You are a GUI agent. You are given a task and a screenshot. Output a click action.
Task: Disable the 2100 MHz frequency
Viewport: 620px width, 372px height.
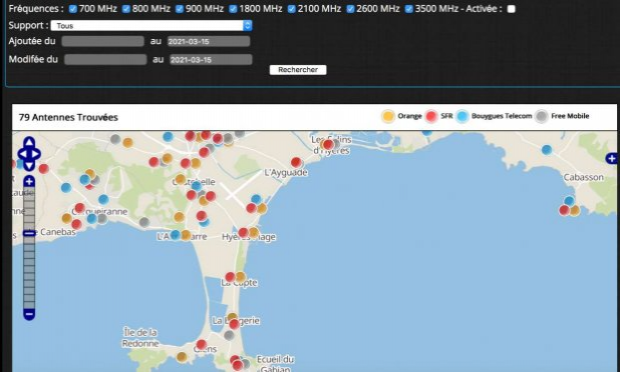pyautogui.click(x=291, y=9)
